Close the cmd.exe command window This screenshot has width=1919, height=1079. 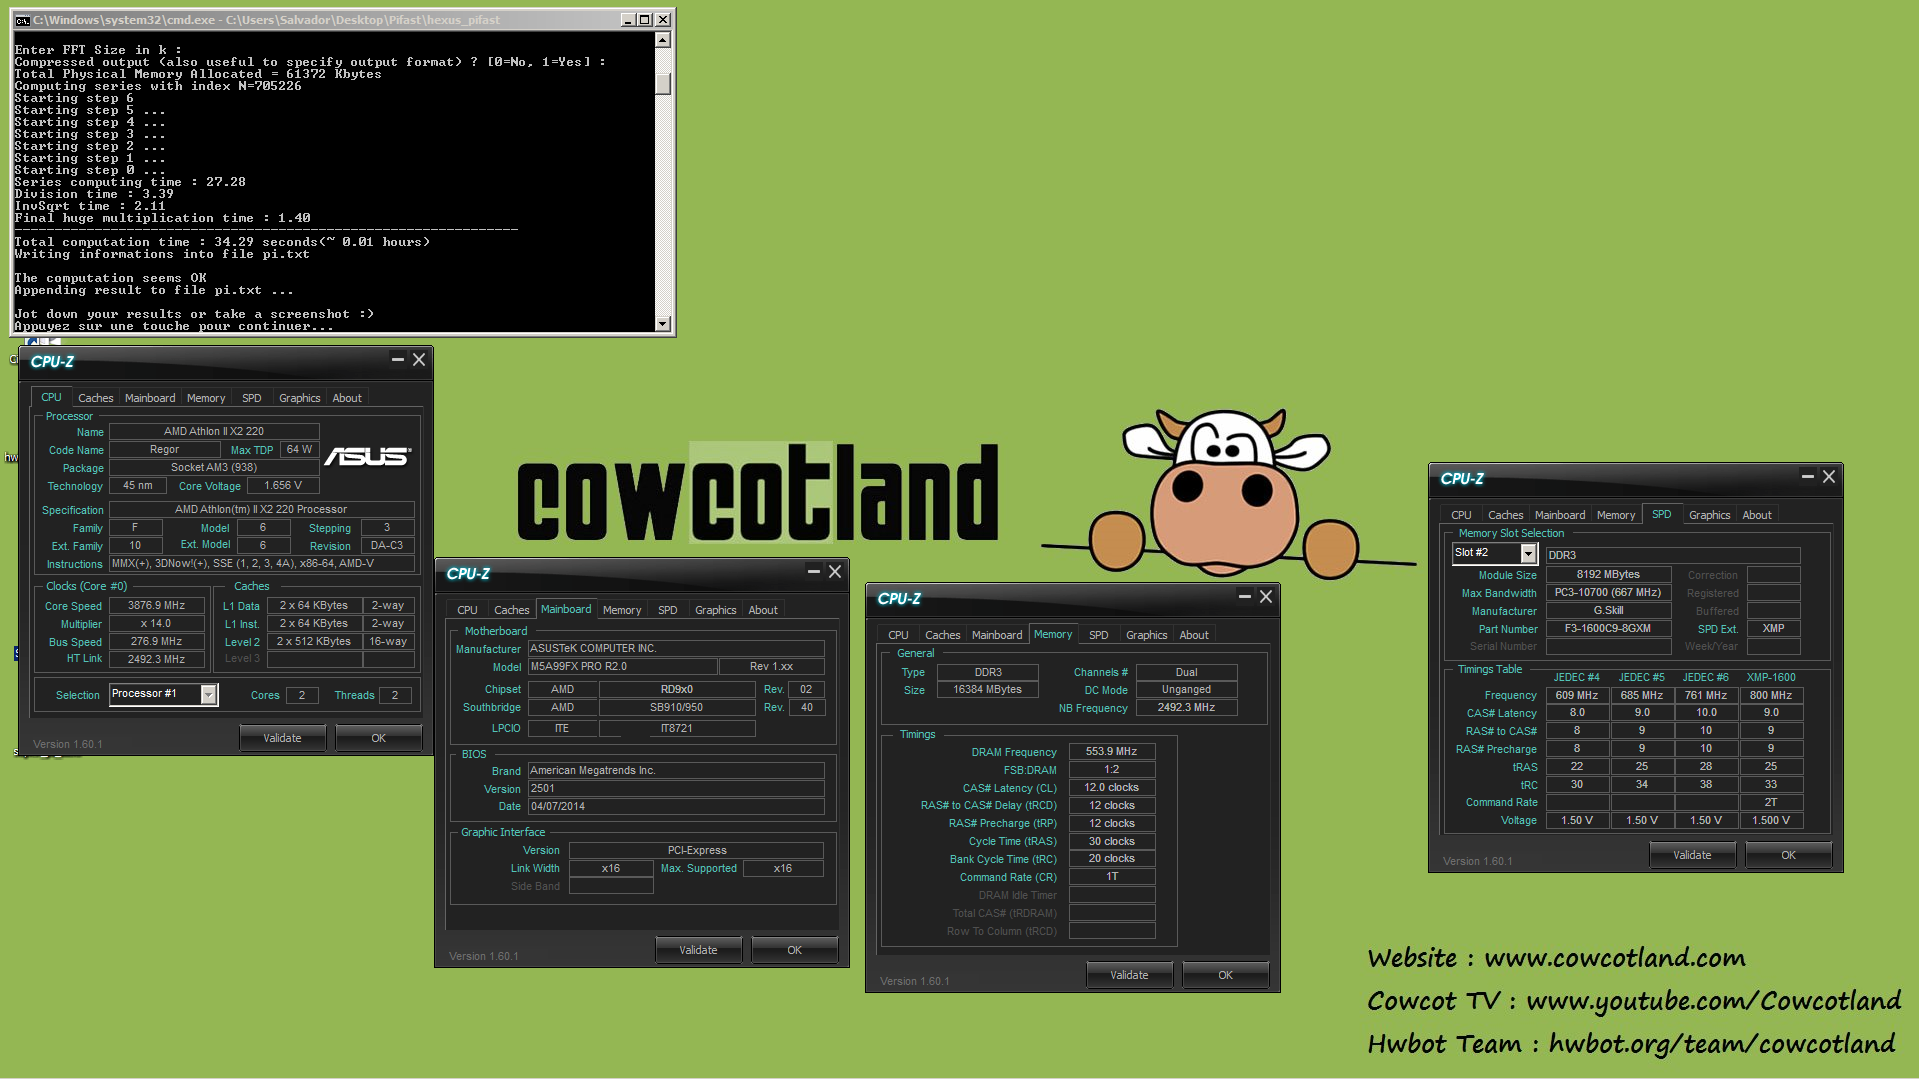663,20
